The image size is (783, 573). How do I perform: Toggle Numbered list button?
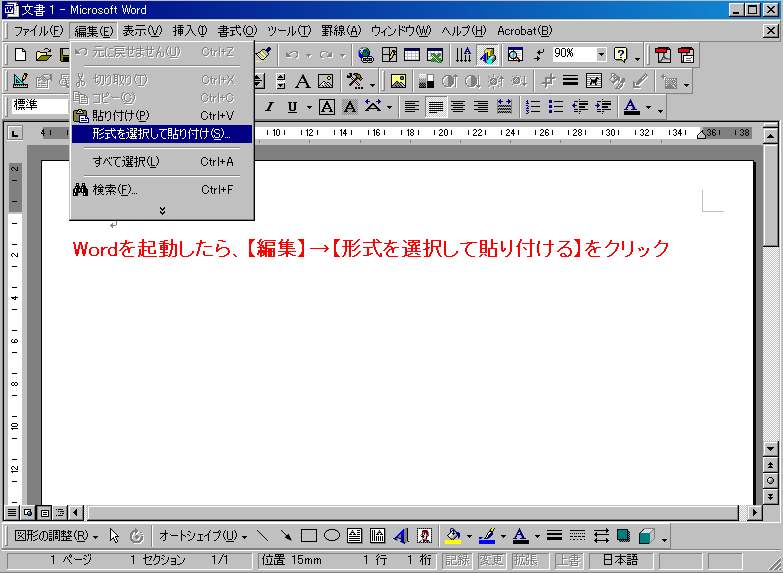[533, 107]
